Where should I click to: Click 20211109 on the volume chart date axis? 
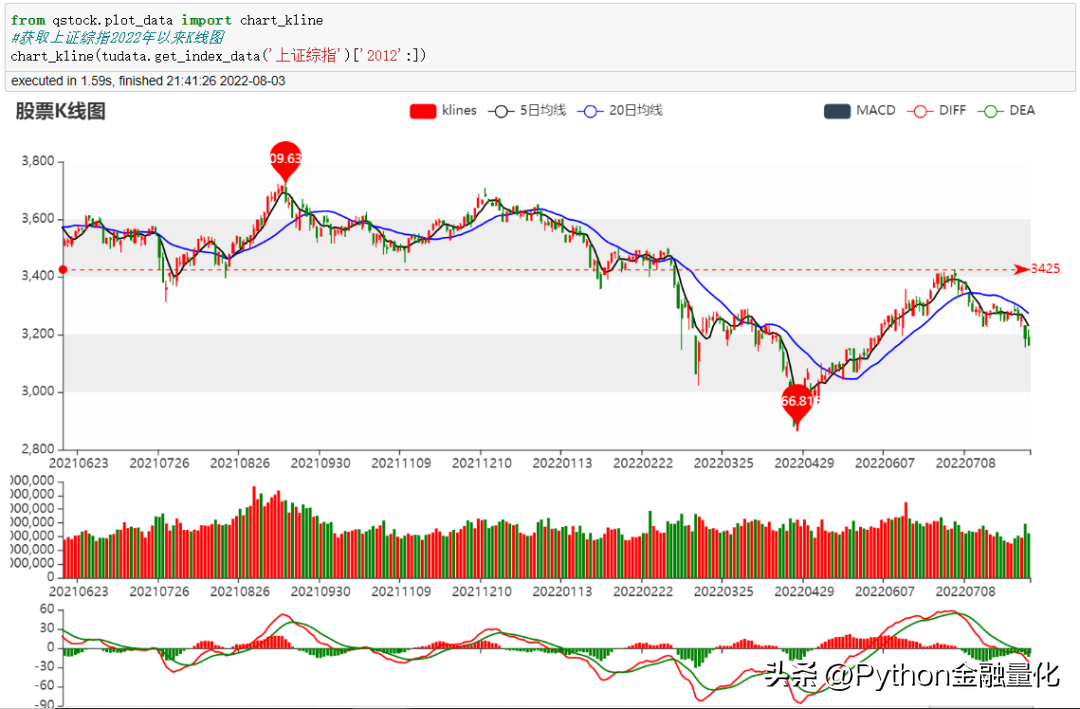[x=401, y=591]
